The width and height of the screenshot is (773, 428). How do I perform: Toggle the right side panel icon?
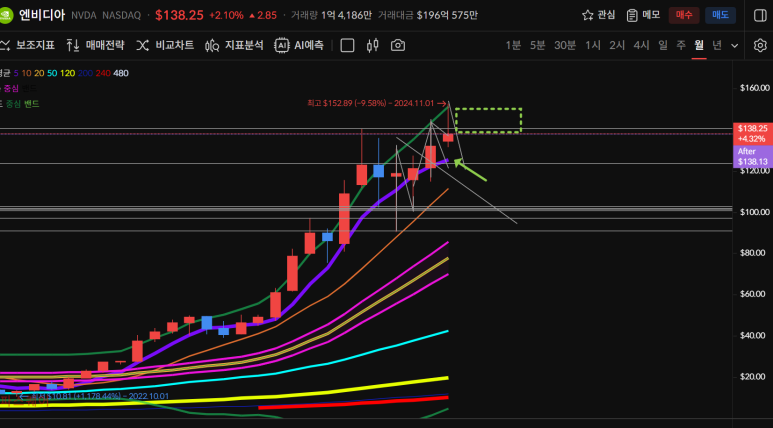pyautogui.click(x=760, y=15)
